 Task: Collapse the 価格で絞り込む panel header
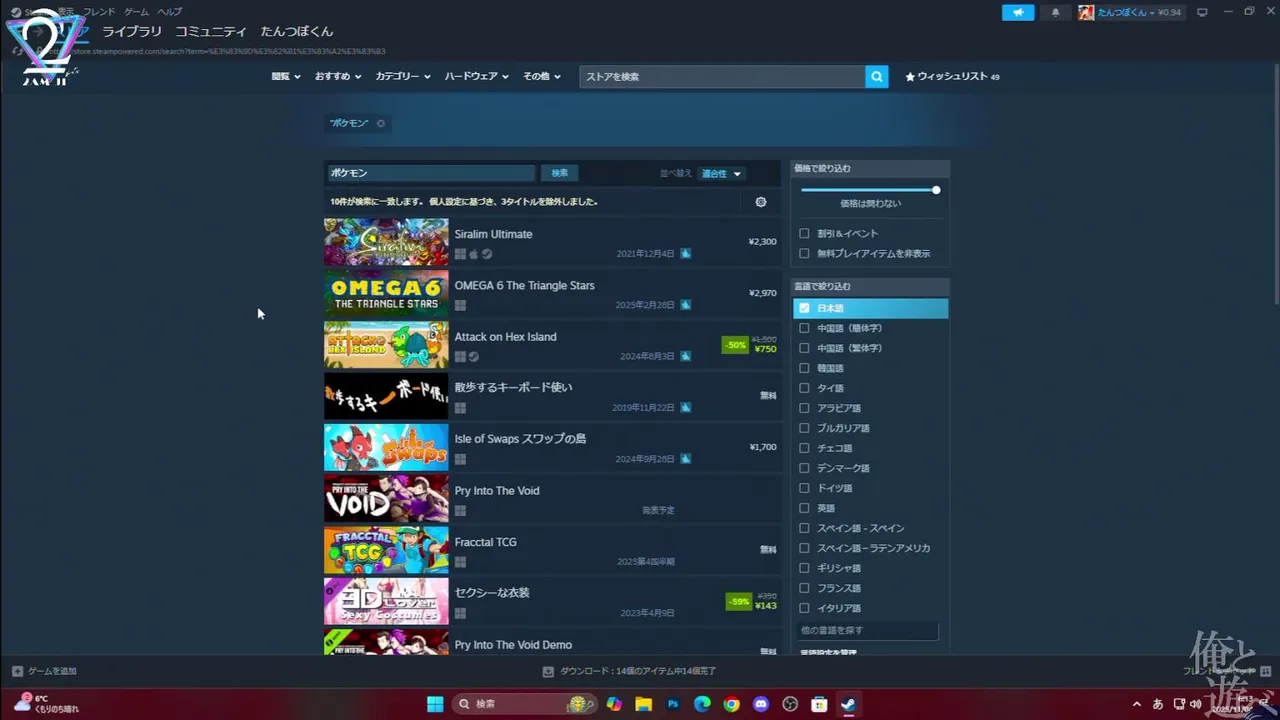tap(870, 168)
